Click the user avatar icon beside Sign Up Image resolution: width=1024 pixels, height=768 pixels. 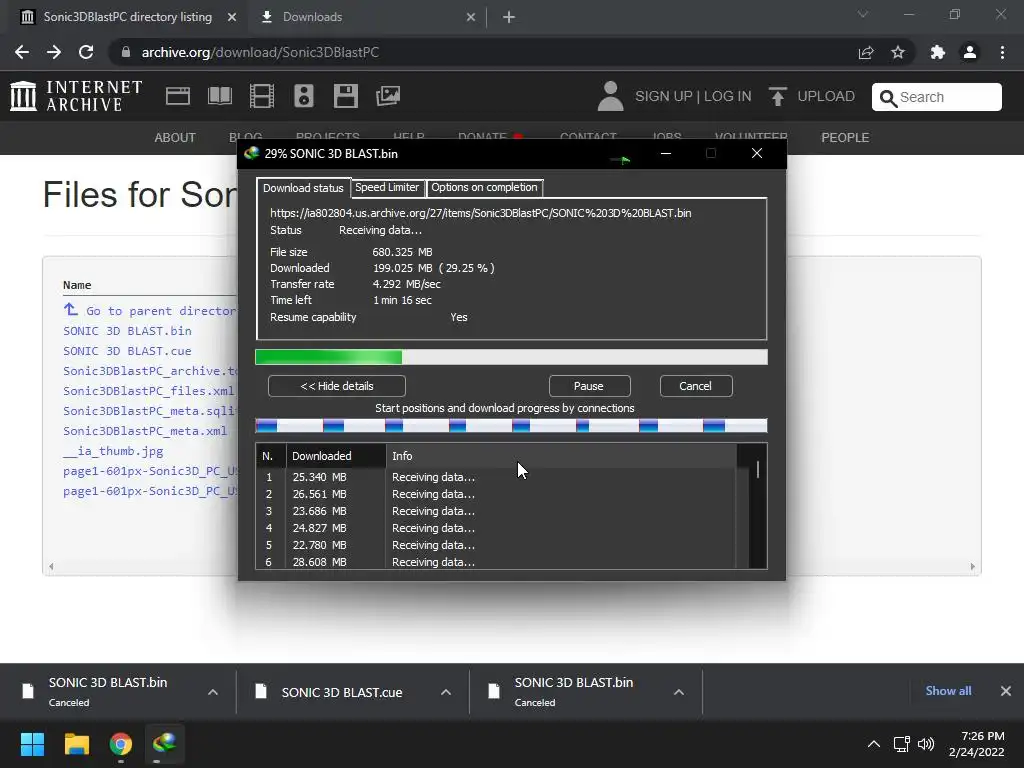[x=611, y=96]
